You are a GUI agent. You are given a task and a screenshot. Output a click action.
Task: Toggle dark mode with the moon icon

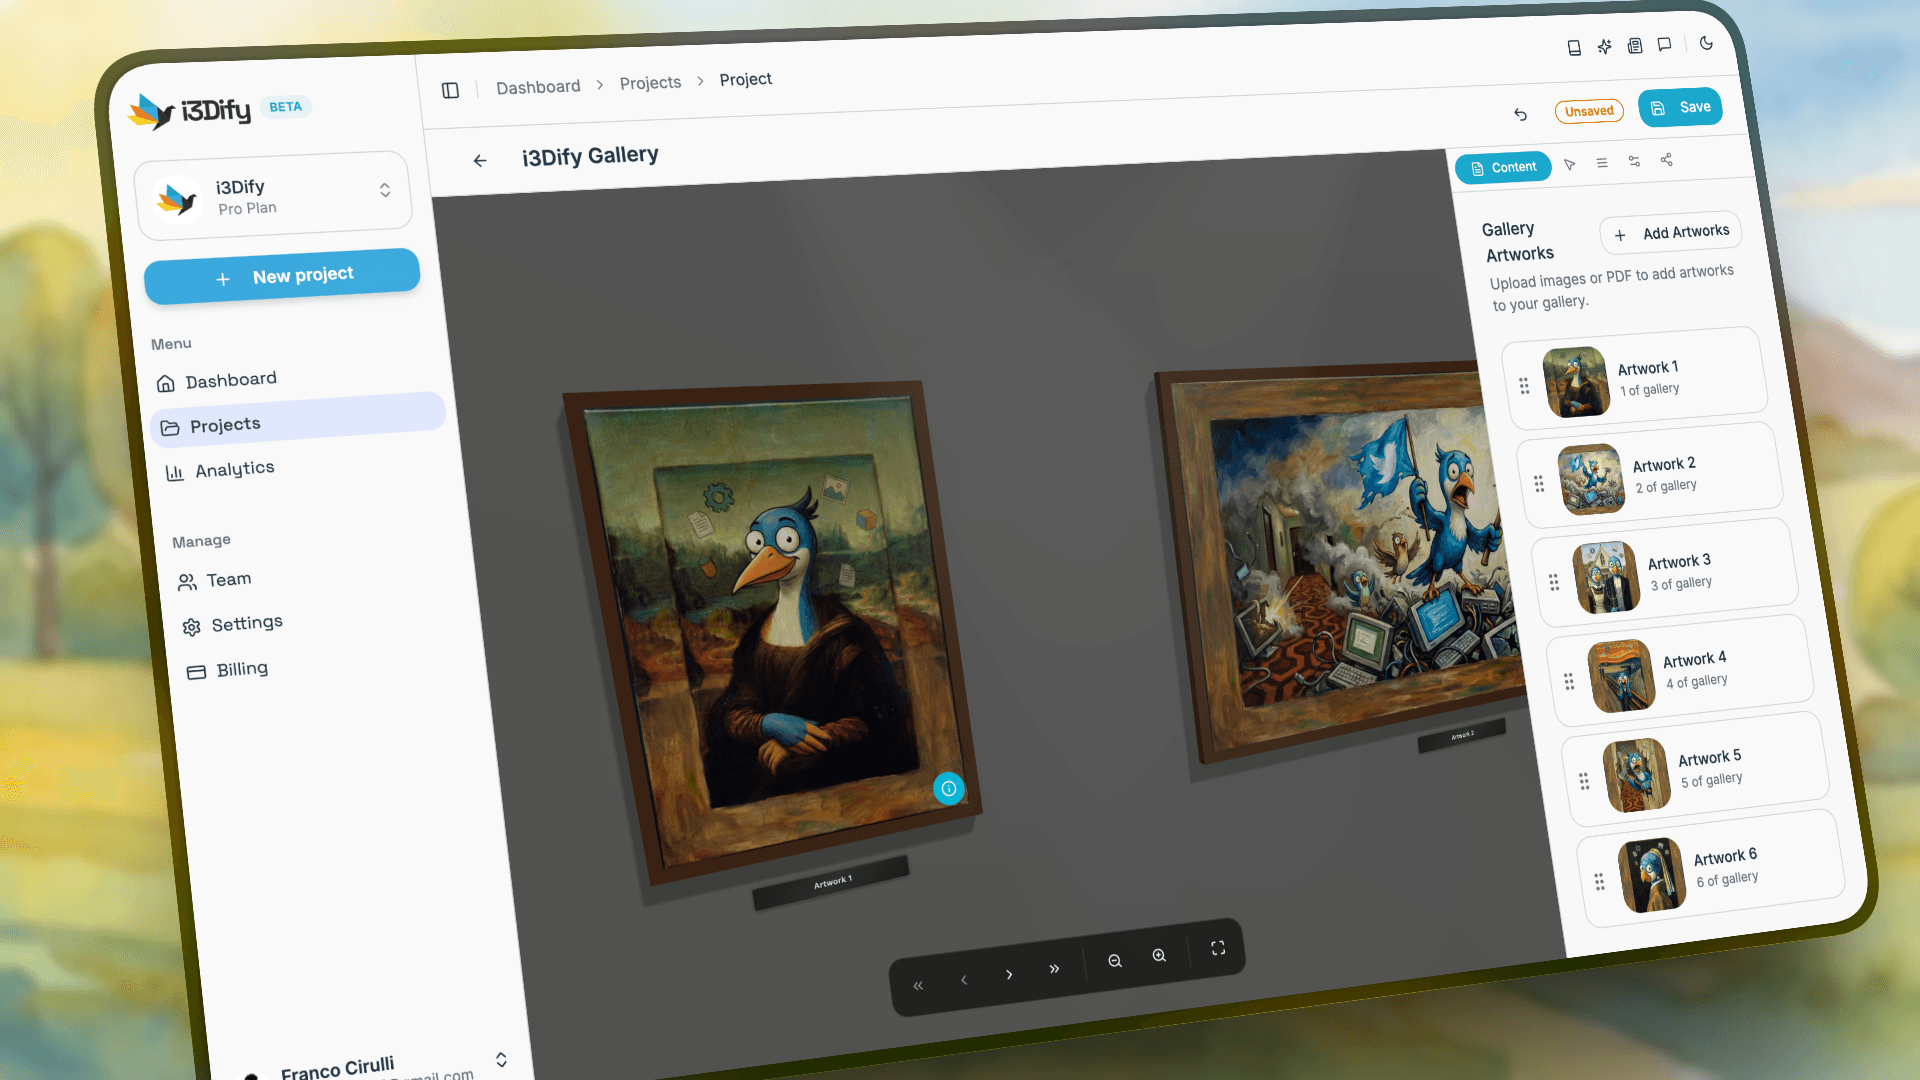1707,43
